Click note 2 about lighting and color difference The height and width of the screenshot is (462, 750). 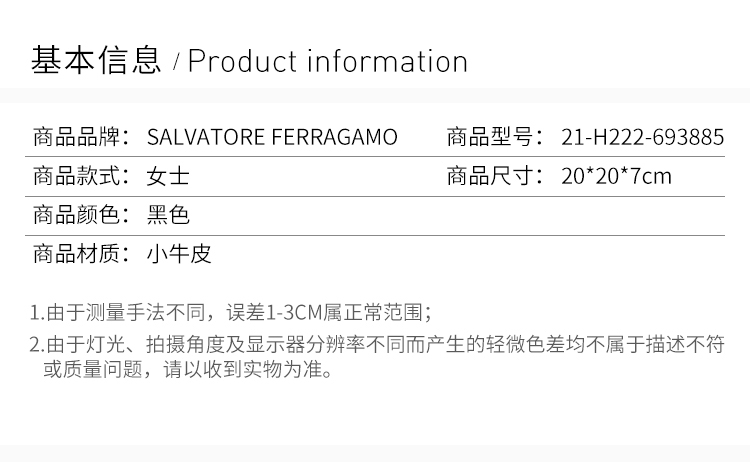[377, 357]
